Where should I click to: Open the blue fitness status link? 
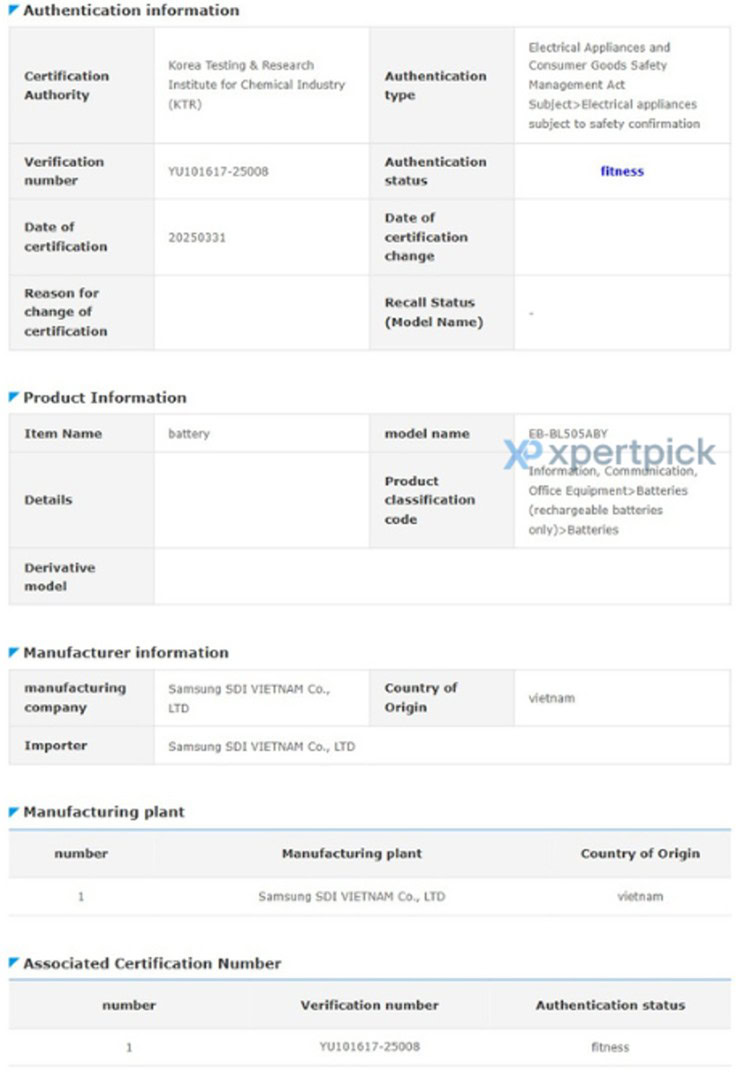pos(622,171)
